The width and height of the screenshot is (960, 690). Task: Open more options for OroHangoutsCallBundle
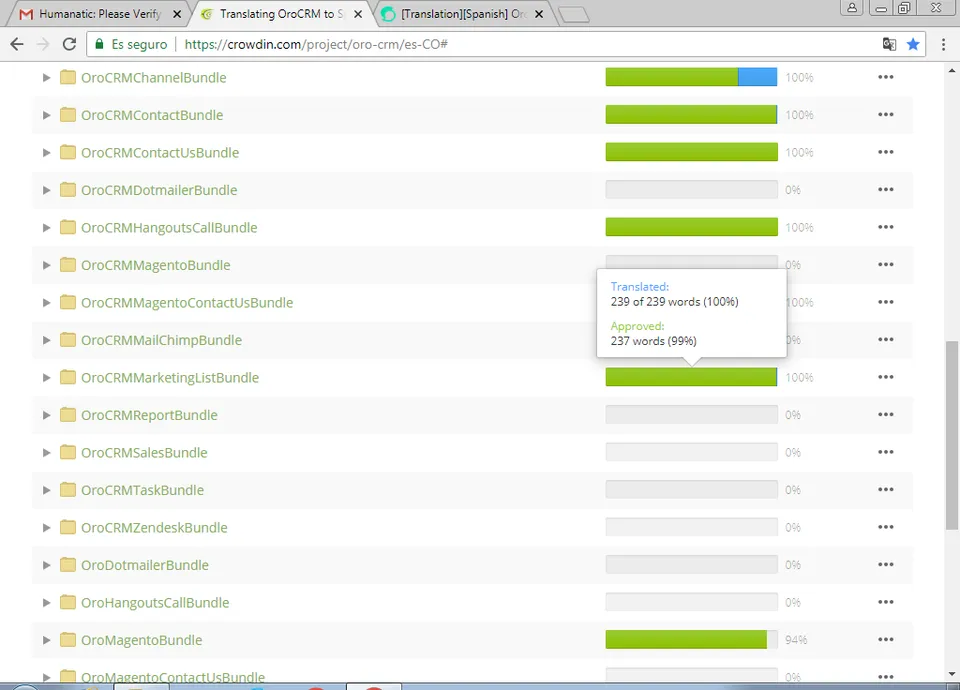(885, 602)
